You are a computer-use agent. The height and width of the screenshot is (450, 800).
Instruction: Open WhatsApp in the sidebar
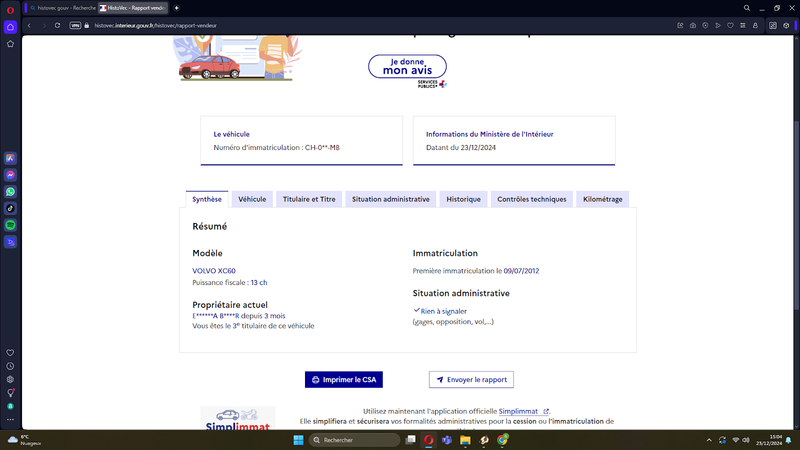[x=10, y=192]
